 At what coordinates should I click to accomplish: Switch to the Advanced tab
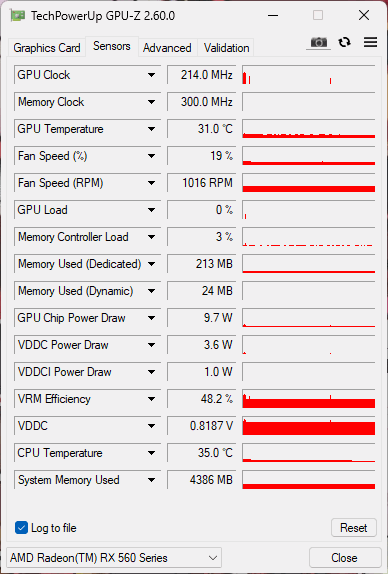[167, 48]
